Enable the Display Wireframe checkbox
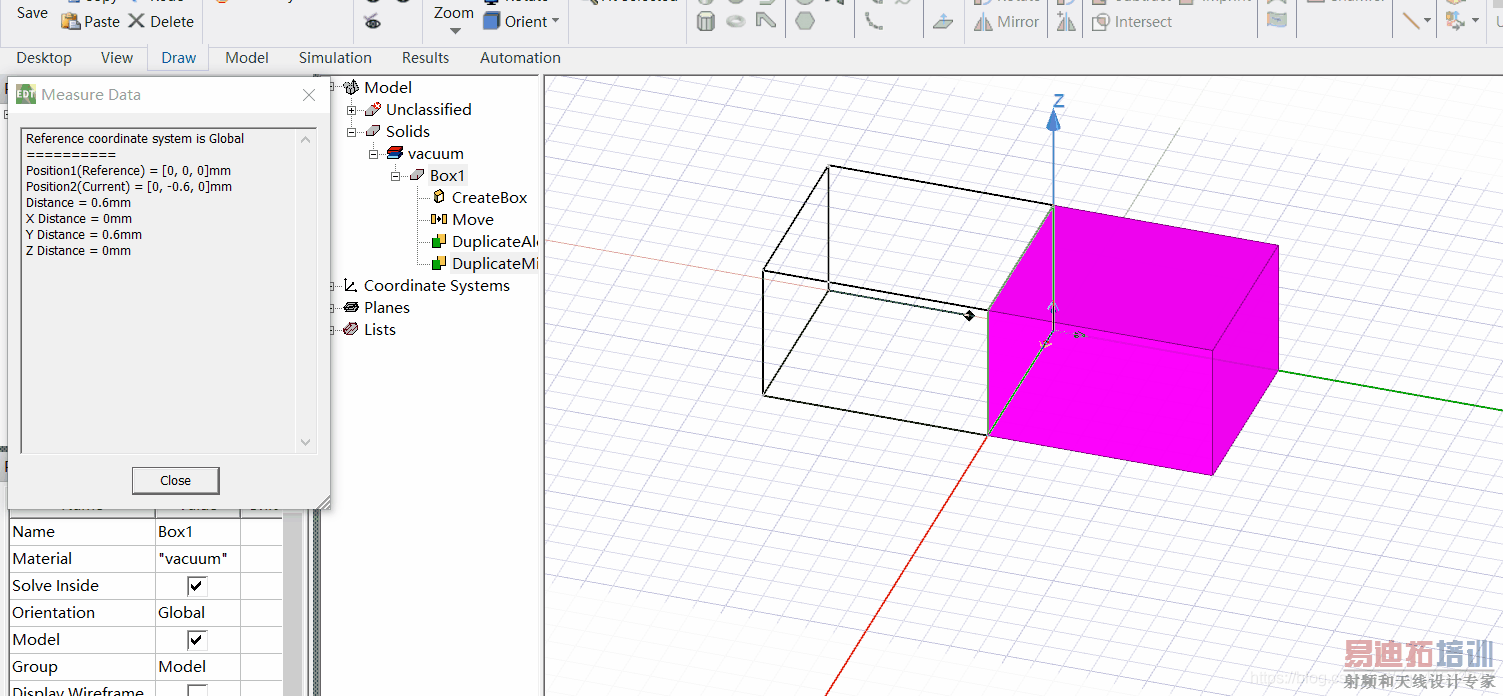The image size is (1503, 696). (x=197, y=691)
